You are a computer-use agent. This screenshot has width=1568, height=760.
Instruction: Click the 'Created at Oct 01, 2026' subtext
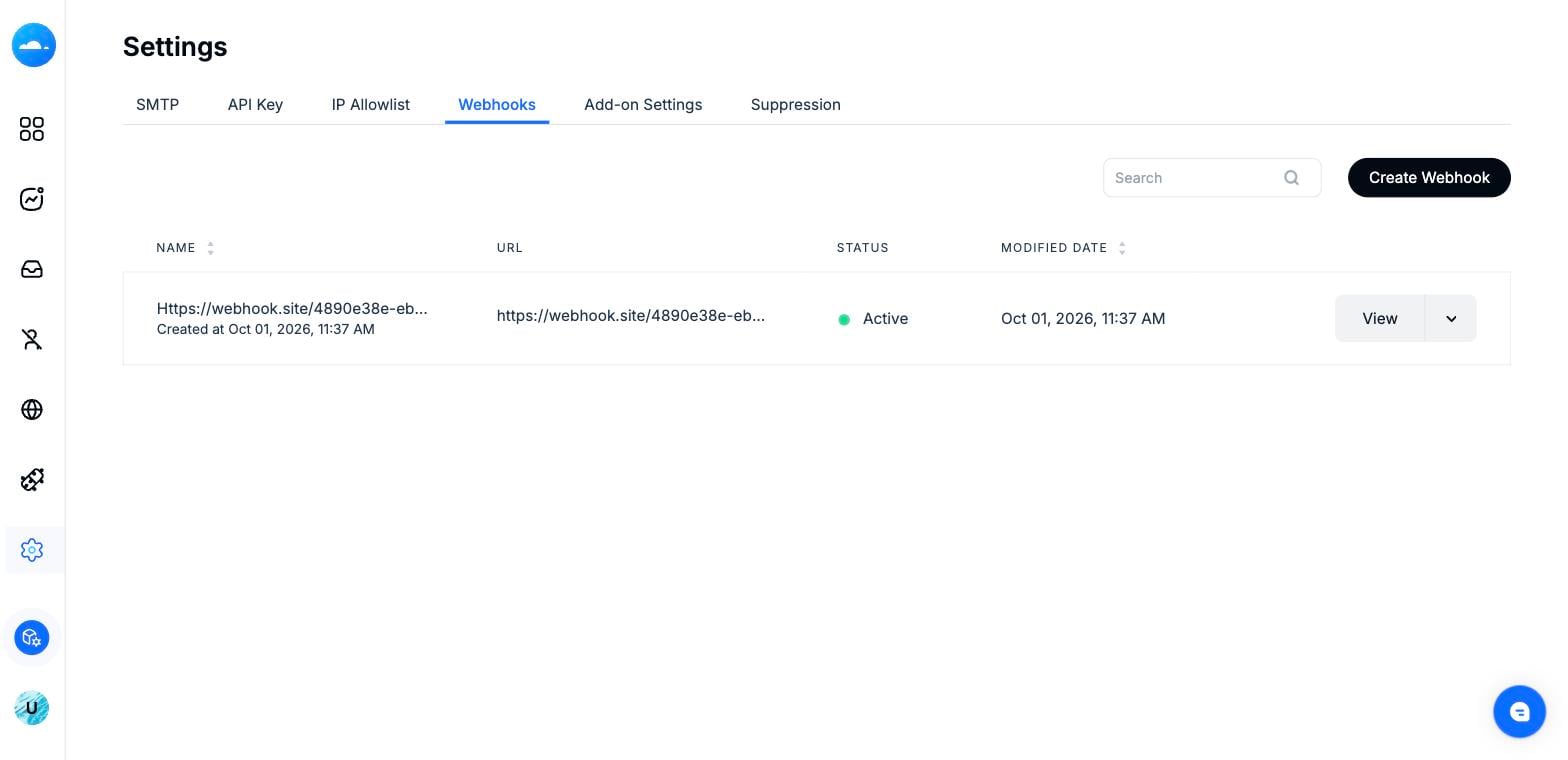point(266,329)
